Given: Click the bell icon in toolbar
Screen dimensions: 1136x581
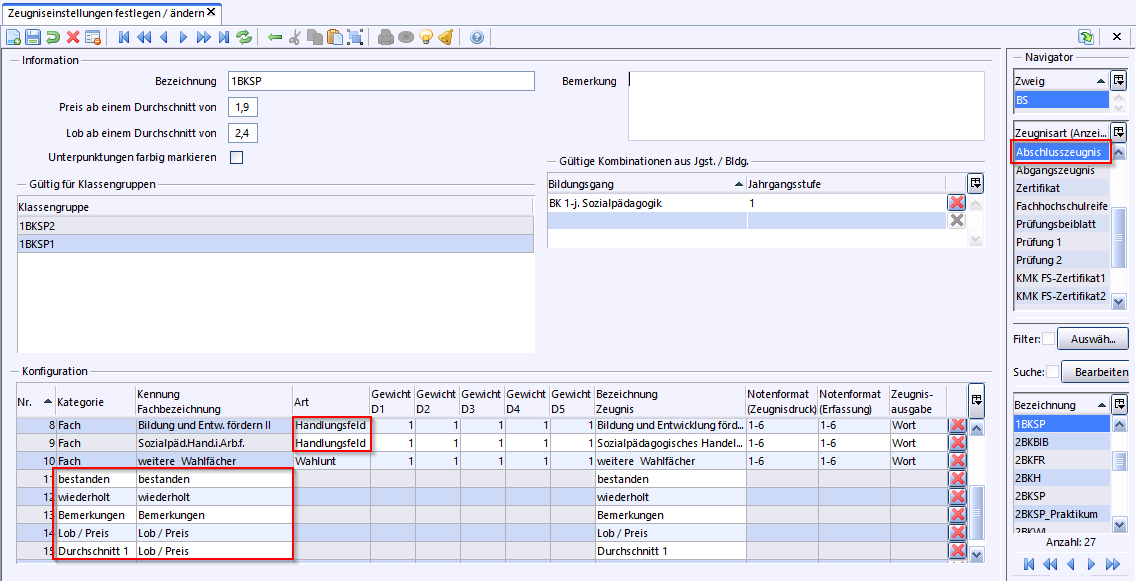Looking at the screenshot, I should [x=446, y=37].
